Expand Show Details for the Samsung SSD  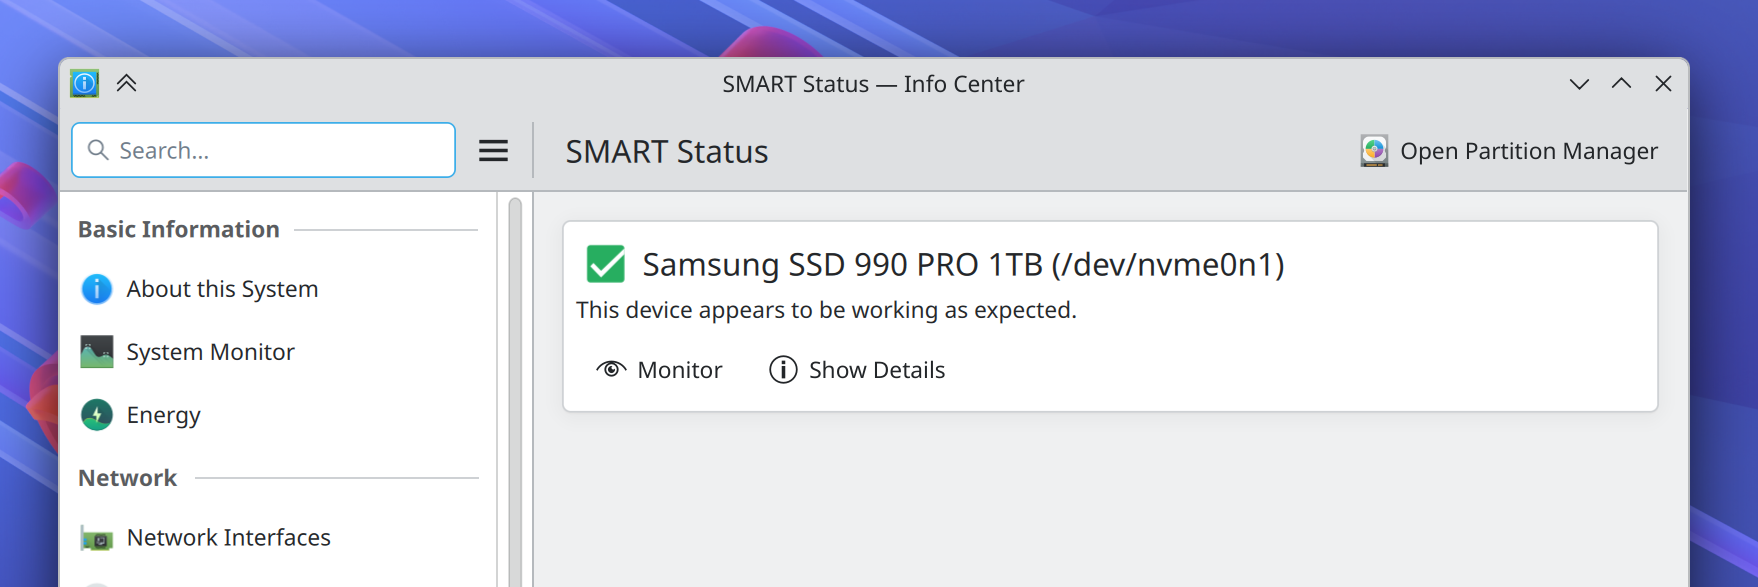(877, 369)
